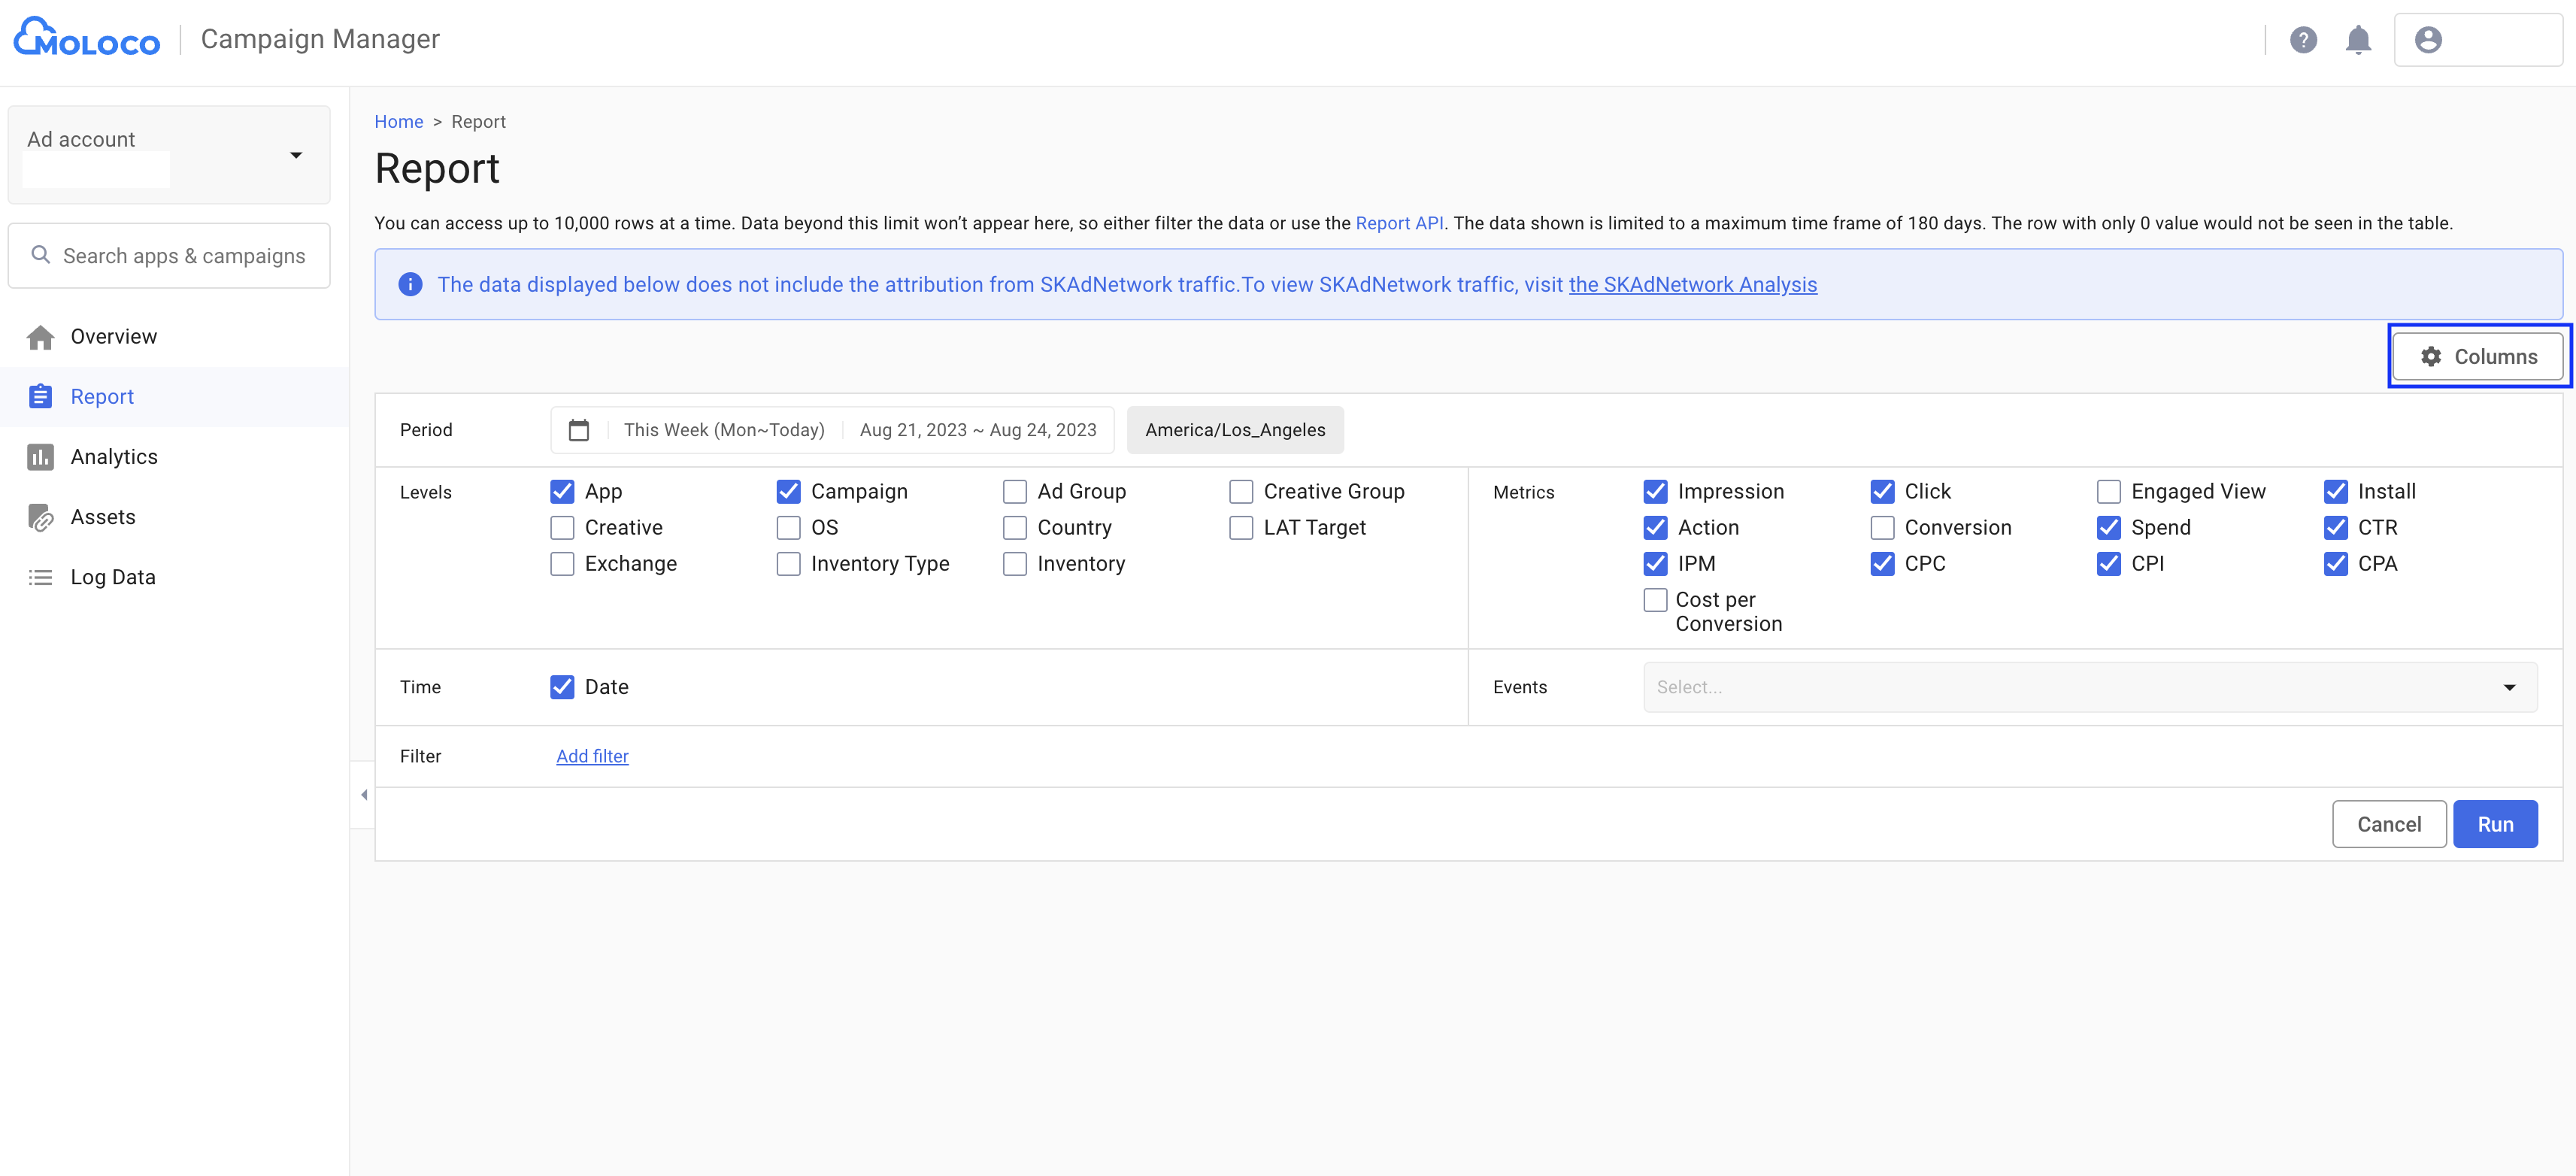This screenshot has width=2576, height=1176.
Task: Open the This Week period selector
Action: click(x=724, y=430)
